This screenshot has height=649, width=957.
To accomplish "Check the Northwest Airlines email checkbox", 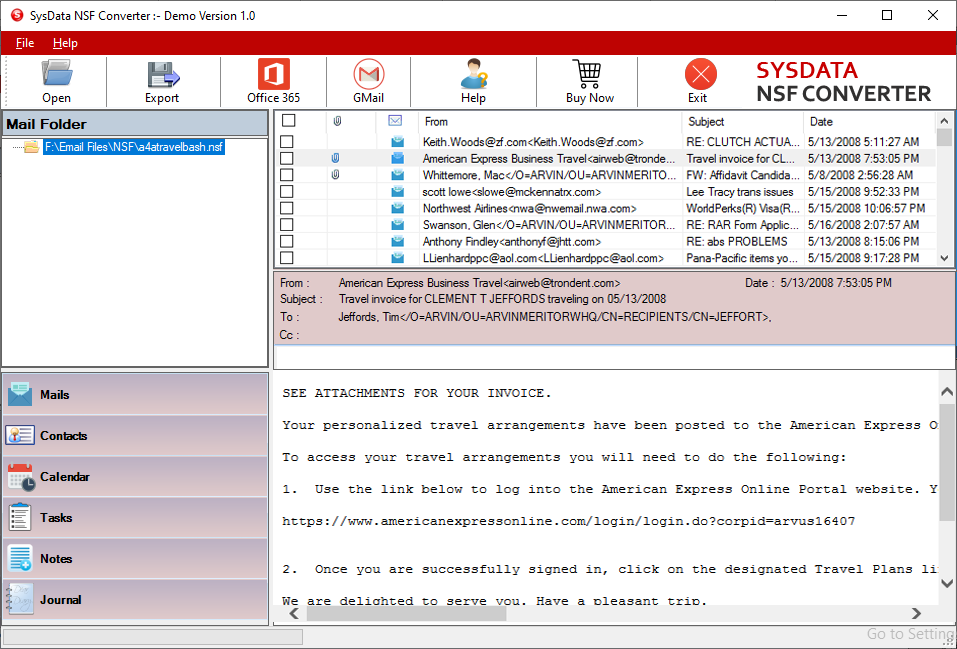I will tap(286, 208).
